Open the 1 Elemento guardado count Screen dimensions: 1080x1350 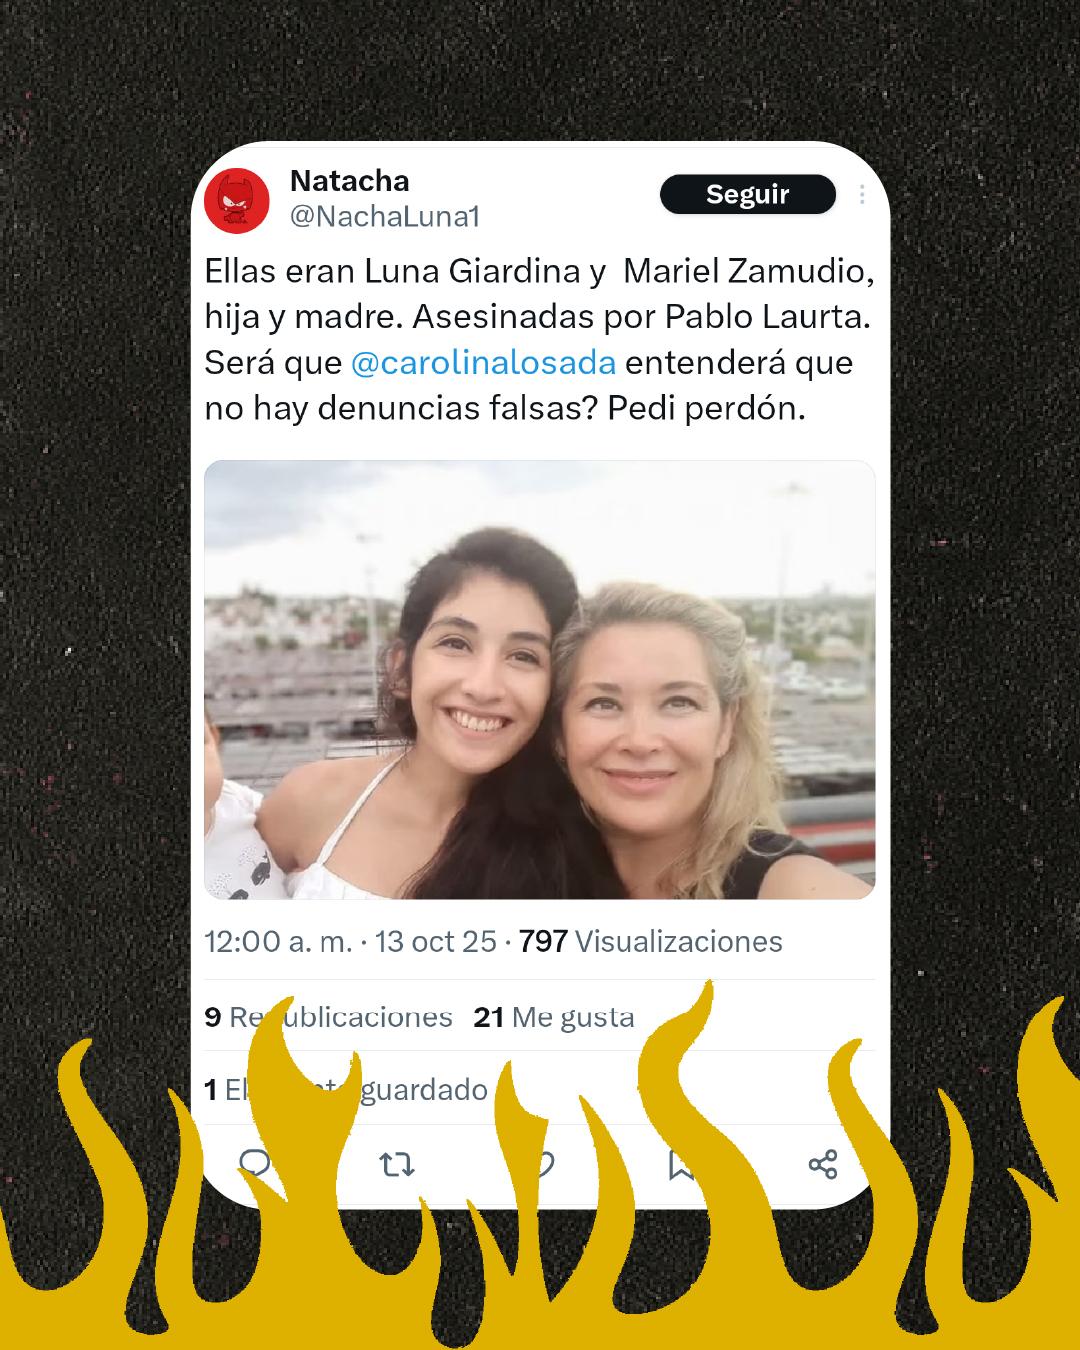tap(346, 1089)
